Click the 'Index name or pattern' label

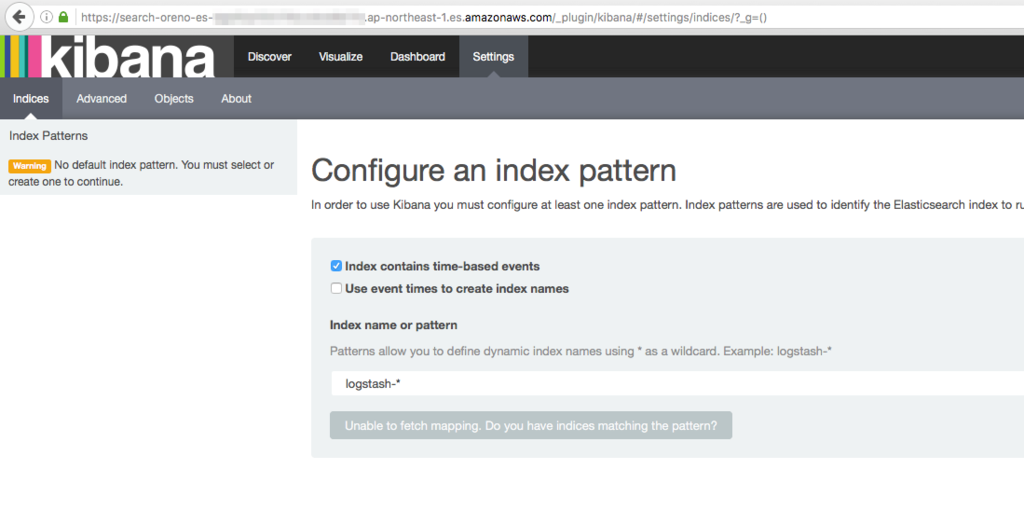tap(393, 325)
